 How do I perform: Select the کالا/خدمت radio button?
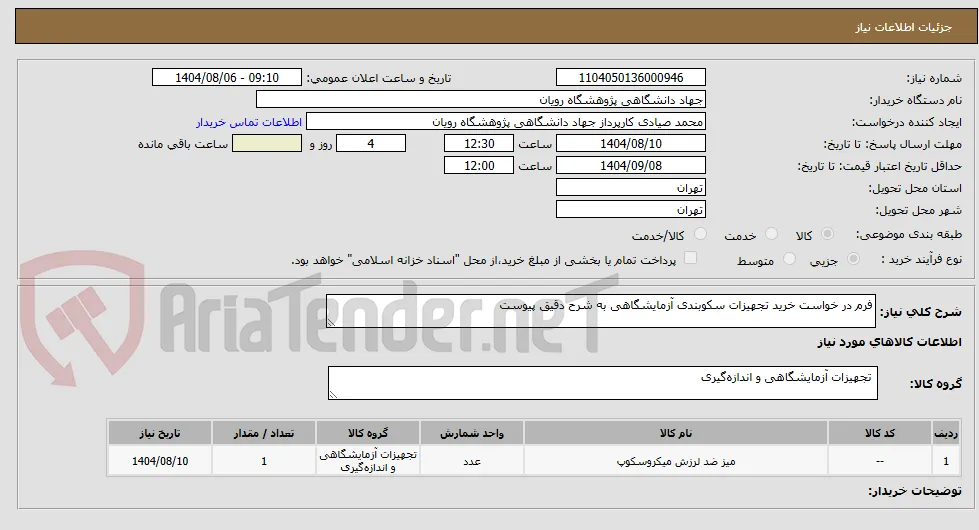(701, 234)
